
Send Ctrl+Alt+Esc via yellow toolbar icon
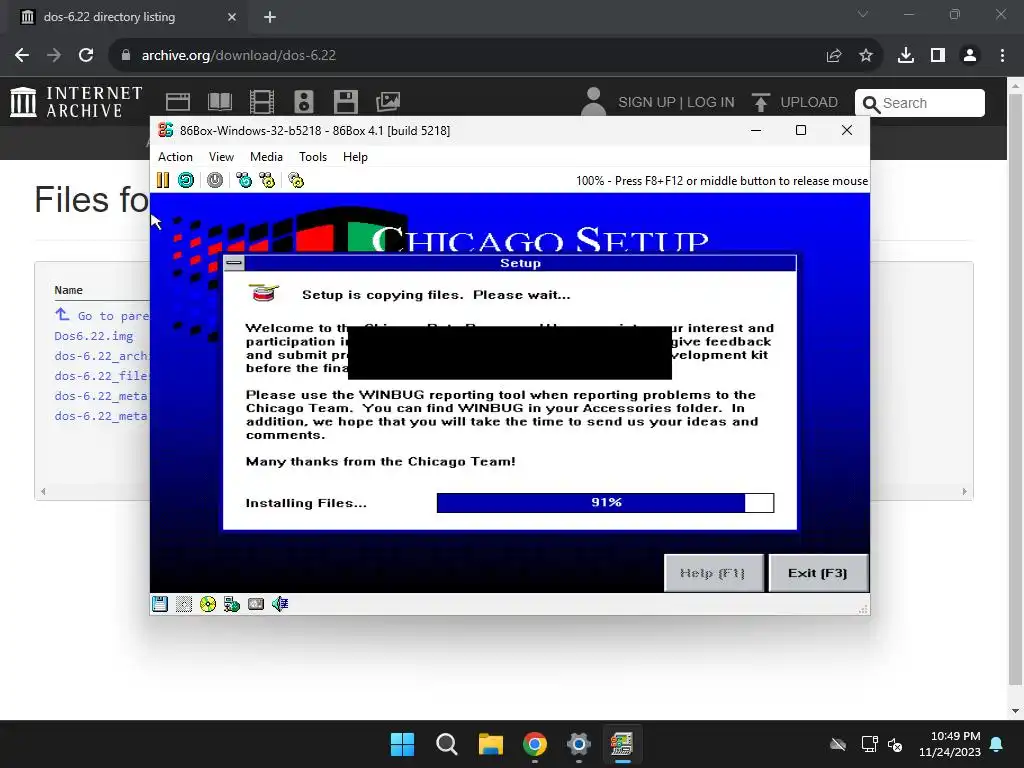(267, 180)
